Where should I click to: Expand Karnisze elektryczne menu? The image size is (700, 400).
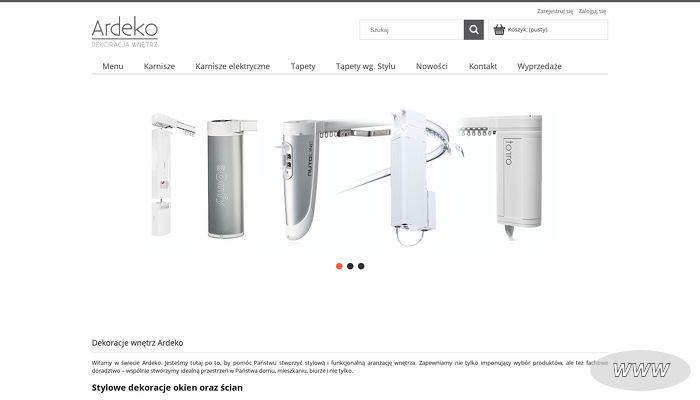pyautogui.click(x=233, y=66)
